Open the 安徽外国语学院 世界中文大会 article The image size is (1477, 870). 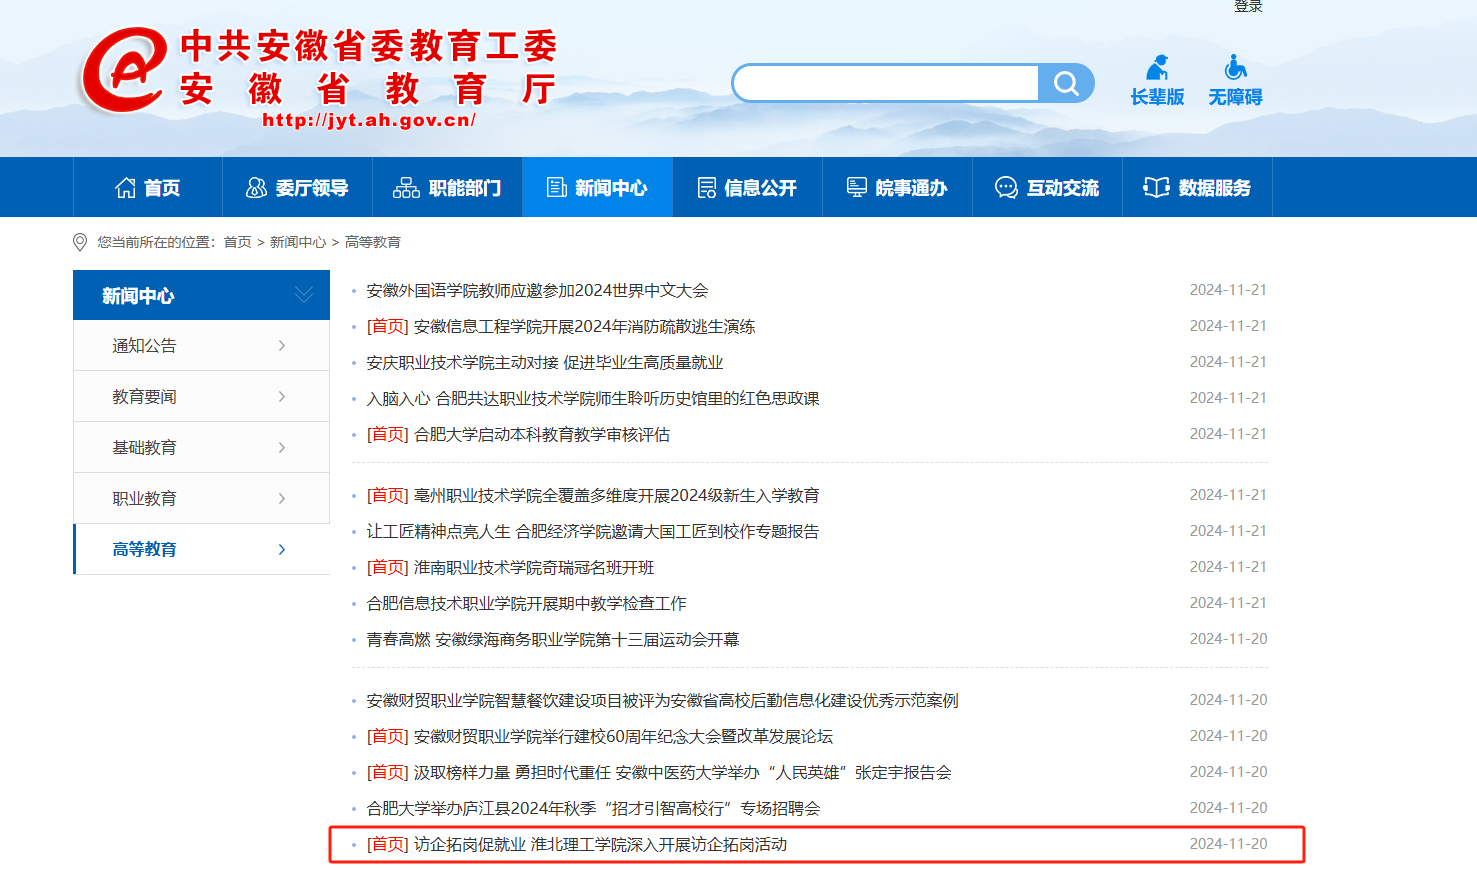click(537, 291)
